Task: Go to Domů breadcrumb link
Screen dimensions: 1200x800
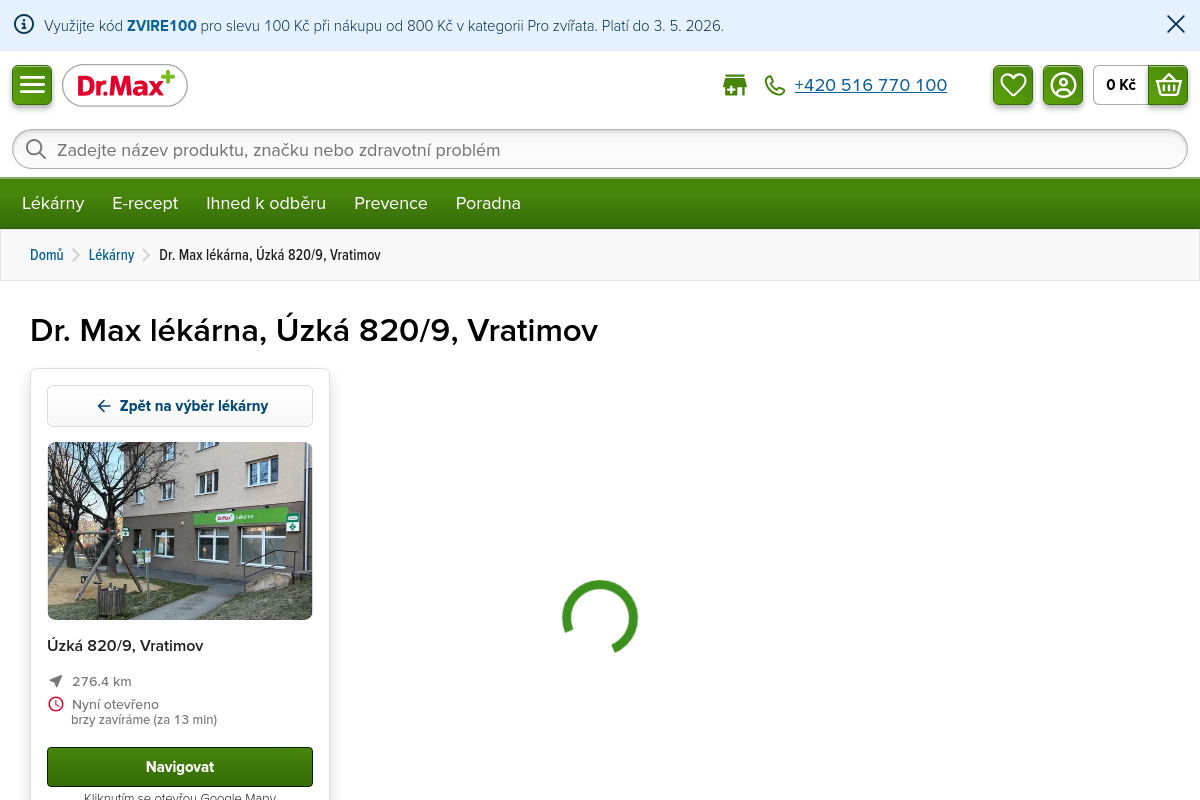Action: pos(47,255)
